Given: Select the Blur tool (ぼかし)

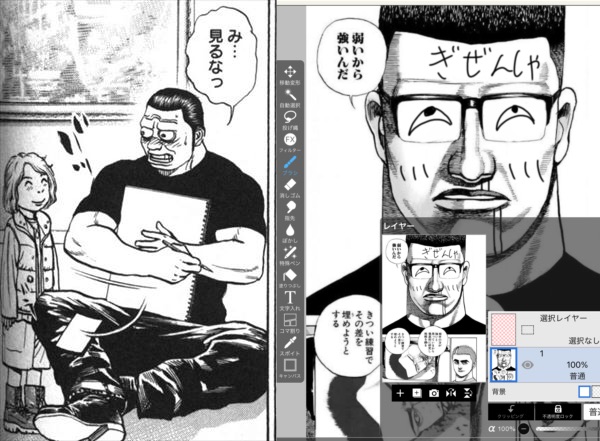Looking at the screenshot, I should pyautogui.click(x=290, y=233).
